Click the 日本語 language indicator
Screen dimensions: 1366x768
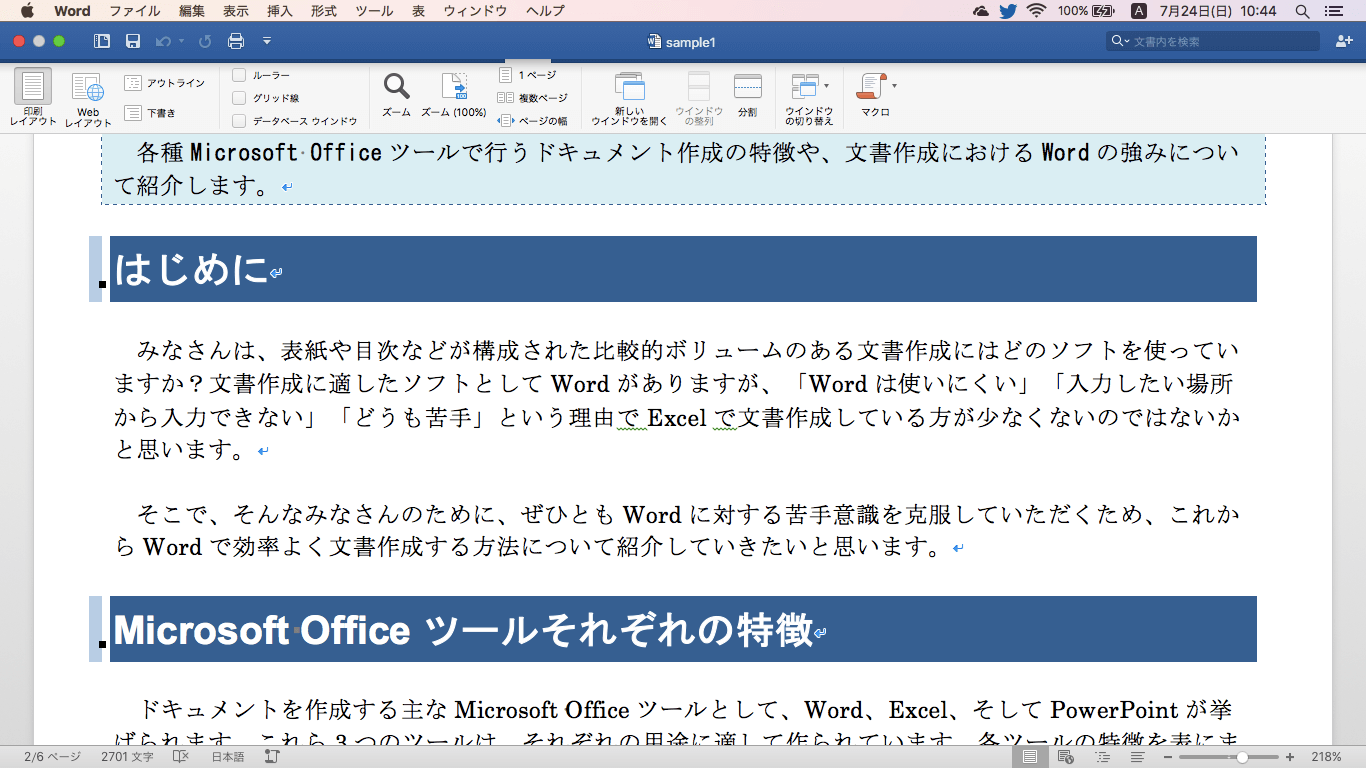click(228, 757)
